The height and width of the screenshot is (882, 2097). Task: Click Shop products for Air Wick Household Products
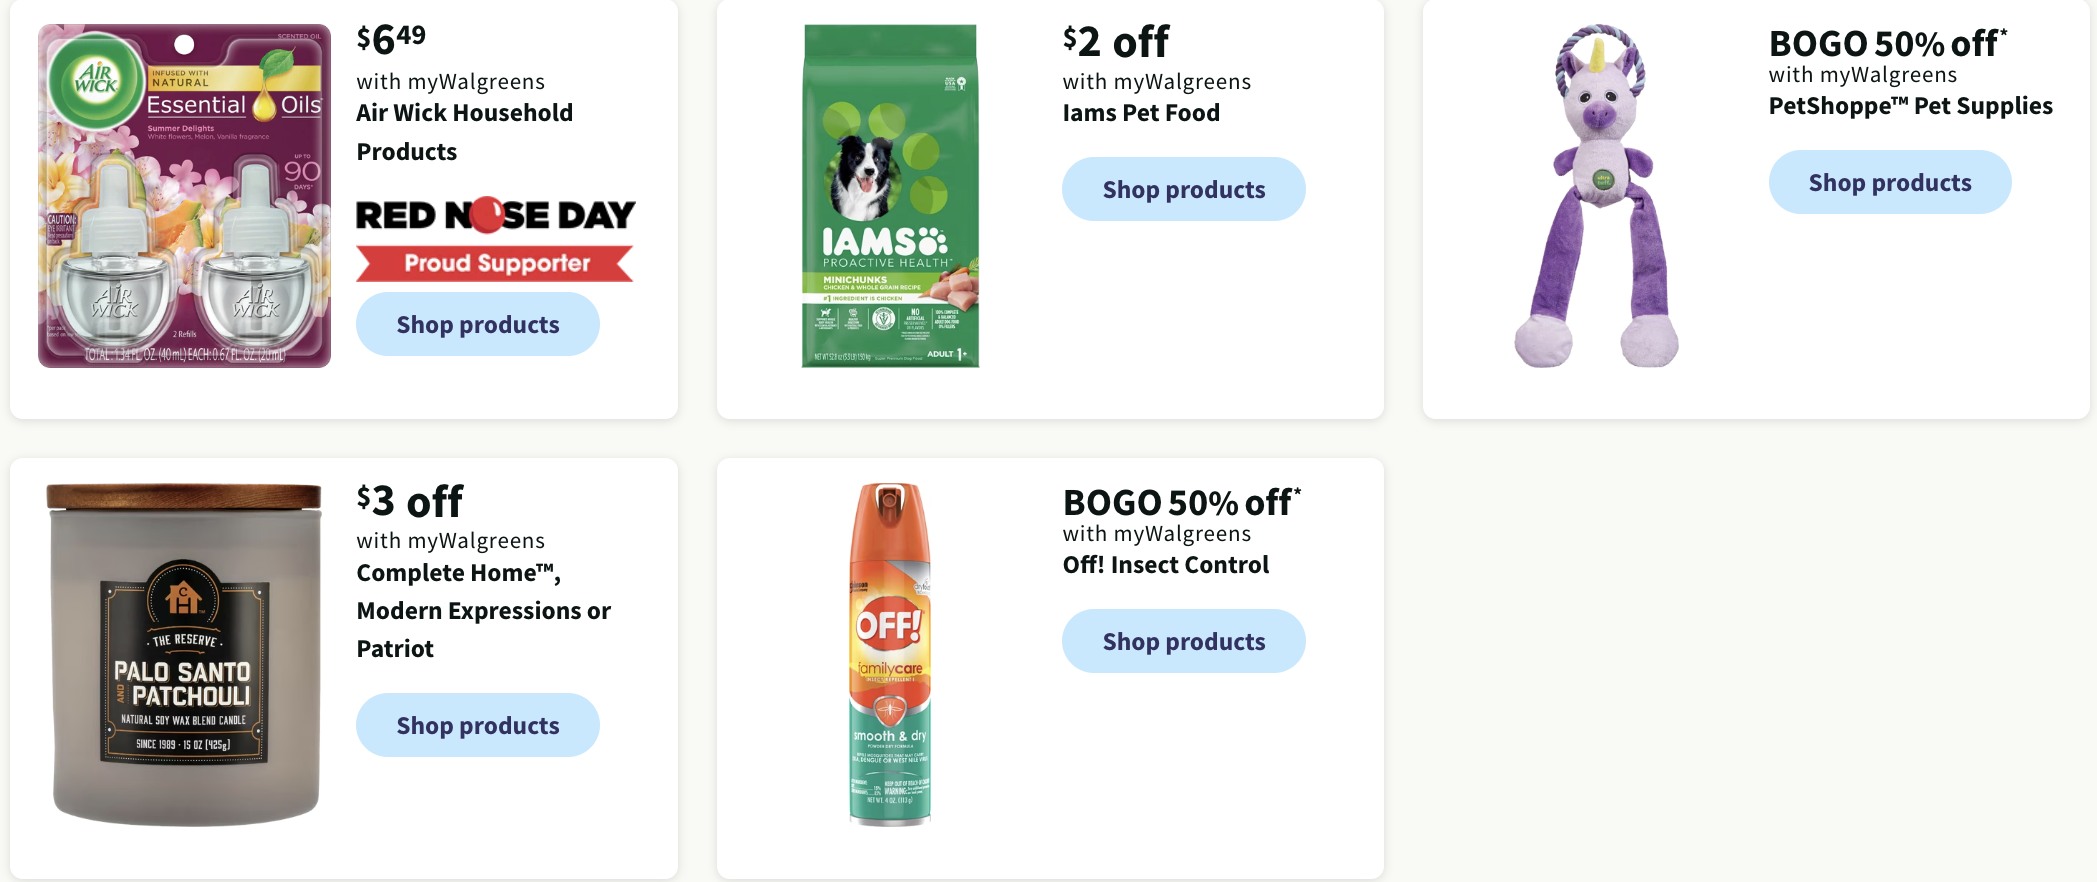pyautogui.click(x=477, y=324)
